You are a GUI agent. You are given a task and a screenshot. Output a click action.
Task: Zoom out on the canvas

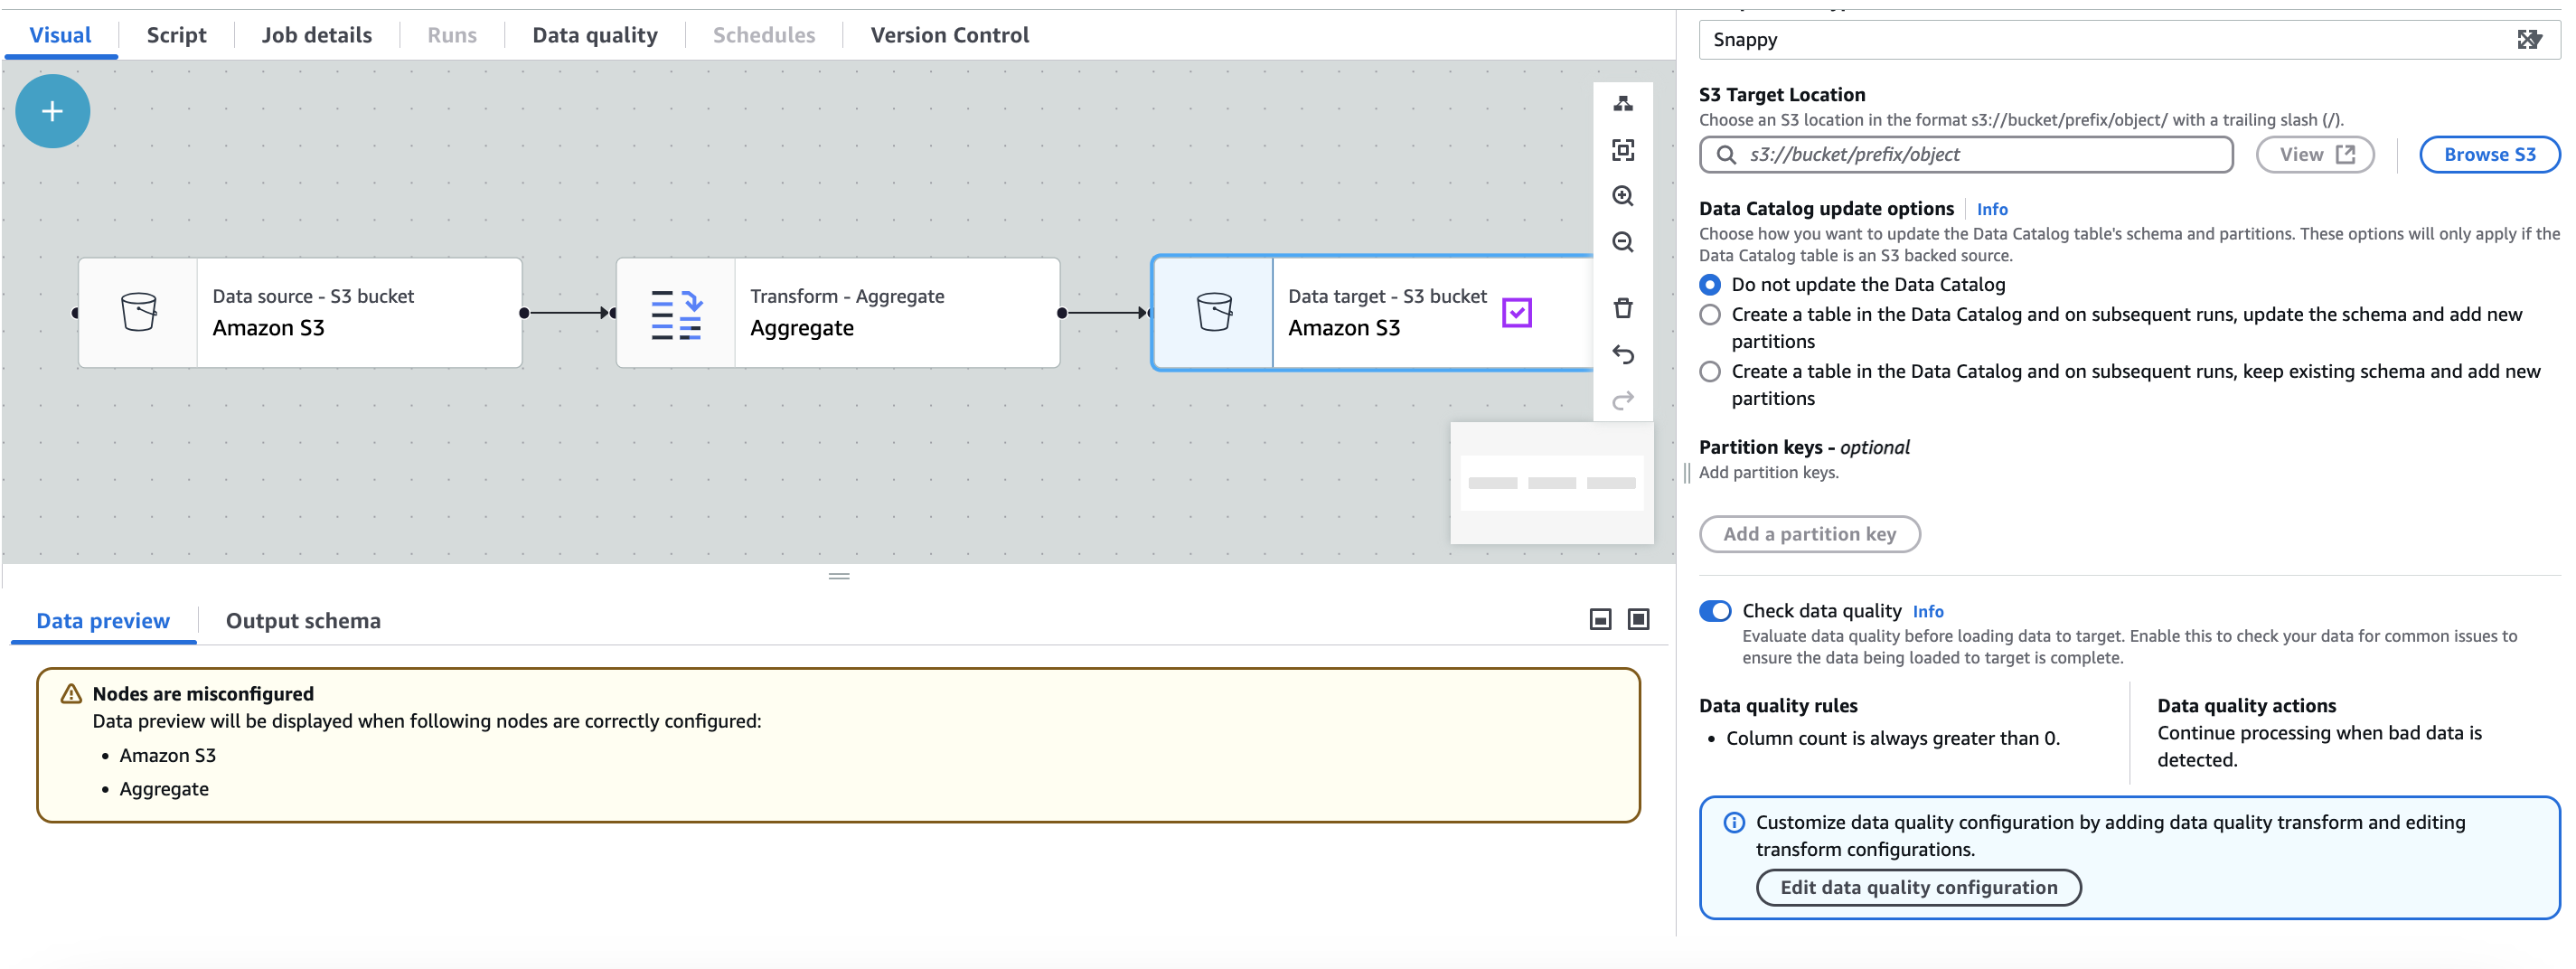pos(1622,242)
